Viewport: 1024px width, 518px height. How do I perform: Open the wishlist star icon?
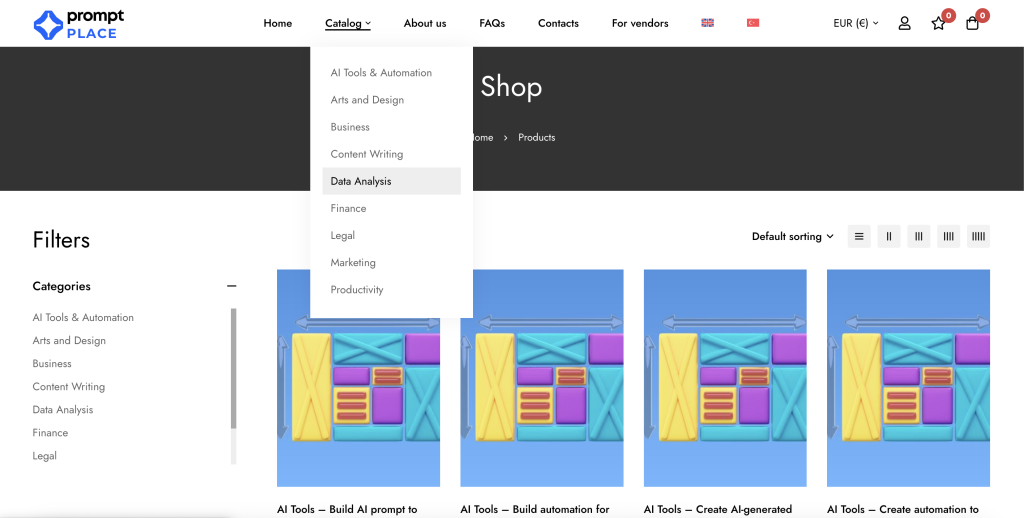(938, 23)
